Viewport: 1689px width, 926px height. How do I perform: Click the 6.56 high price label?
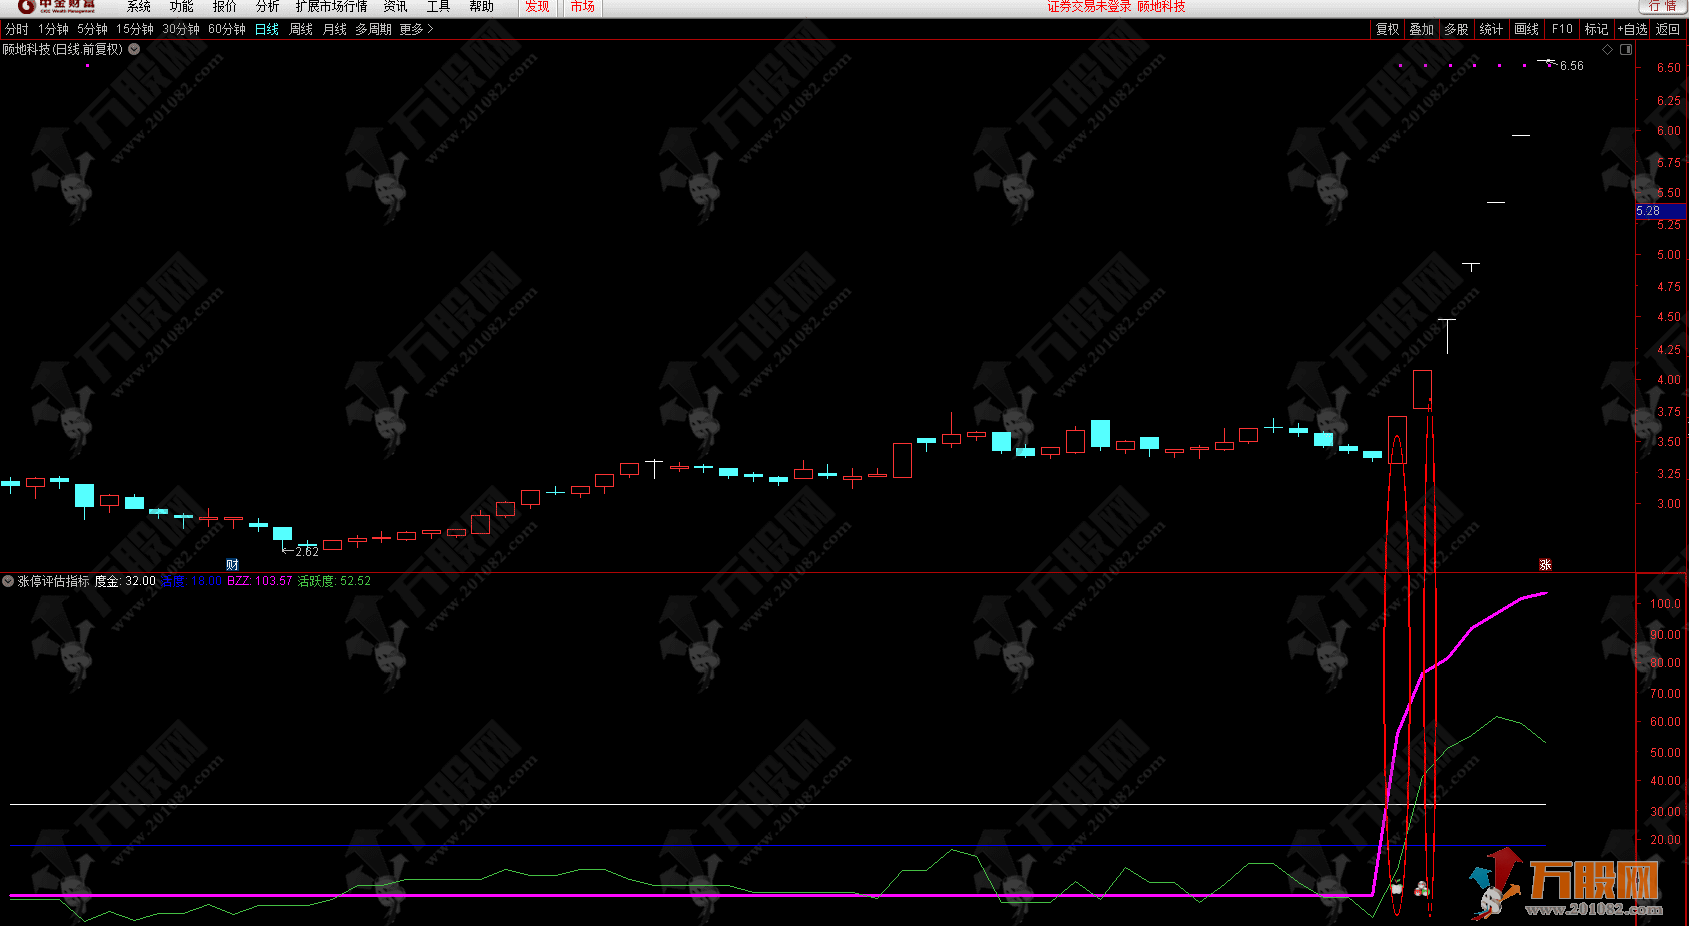click(x=1571, y=66)
